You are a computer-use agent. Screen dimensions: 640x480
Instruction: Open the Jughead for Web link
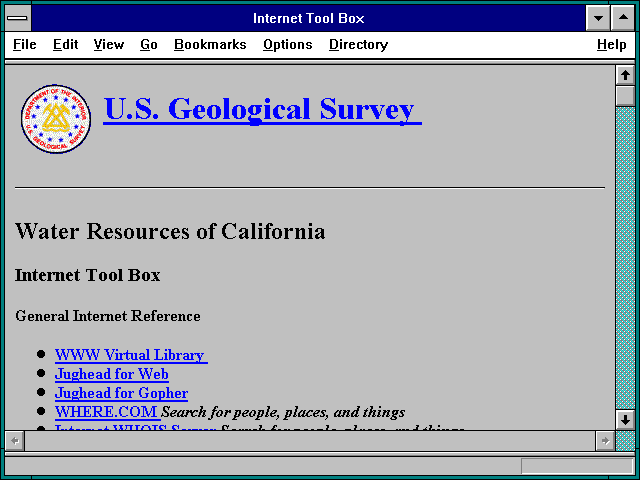[112, 374]
